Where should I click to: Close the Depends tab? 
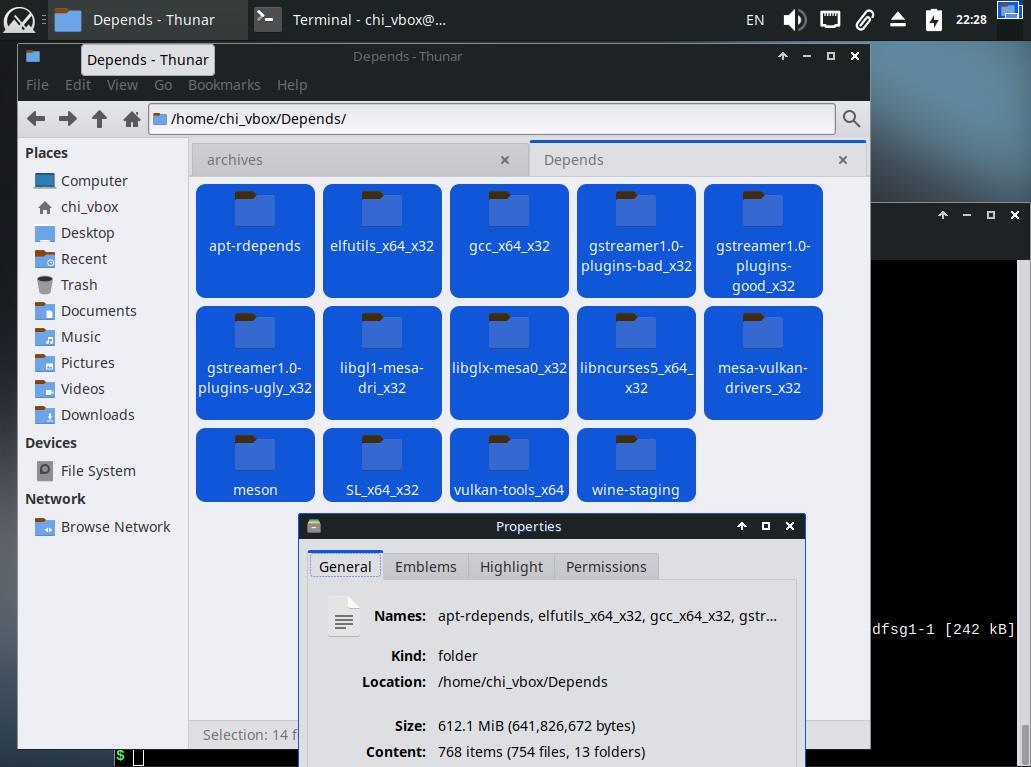pos(843,160)
